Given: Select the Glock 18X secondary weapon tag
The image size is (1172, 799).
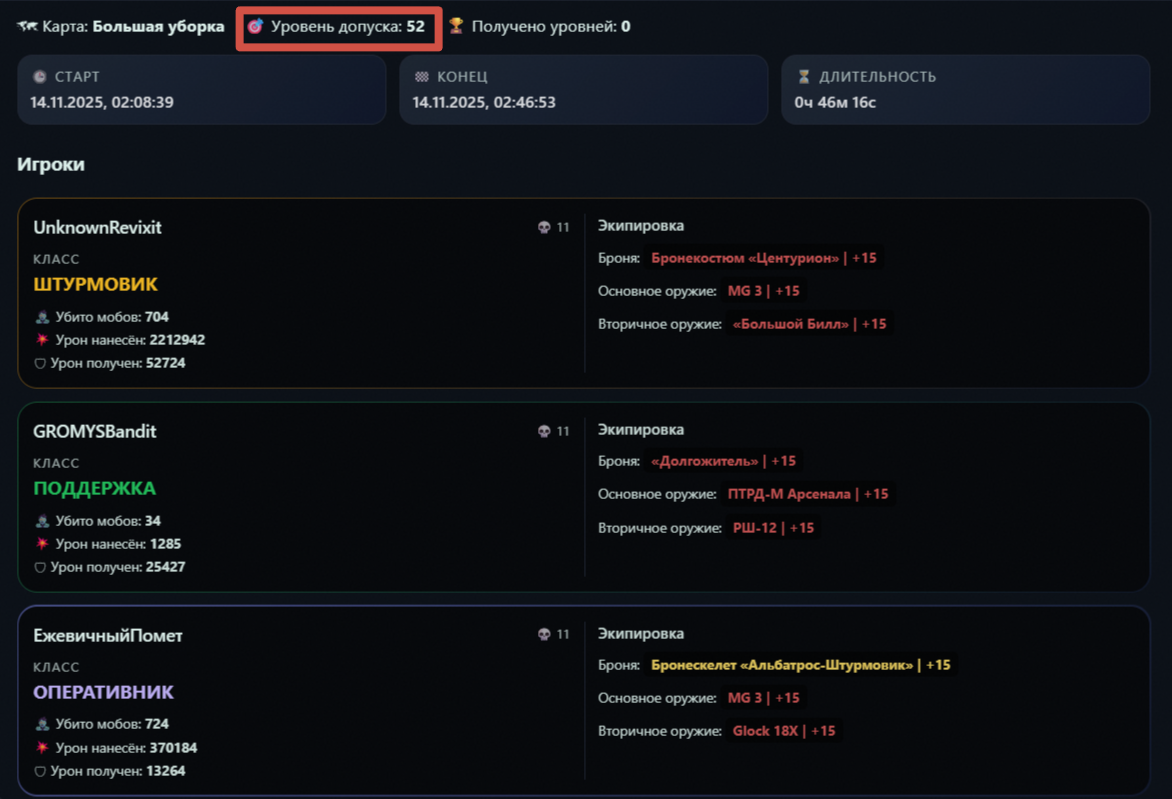Looking at the screenshot, I should 784,731.
